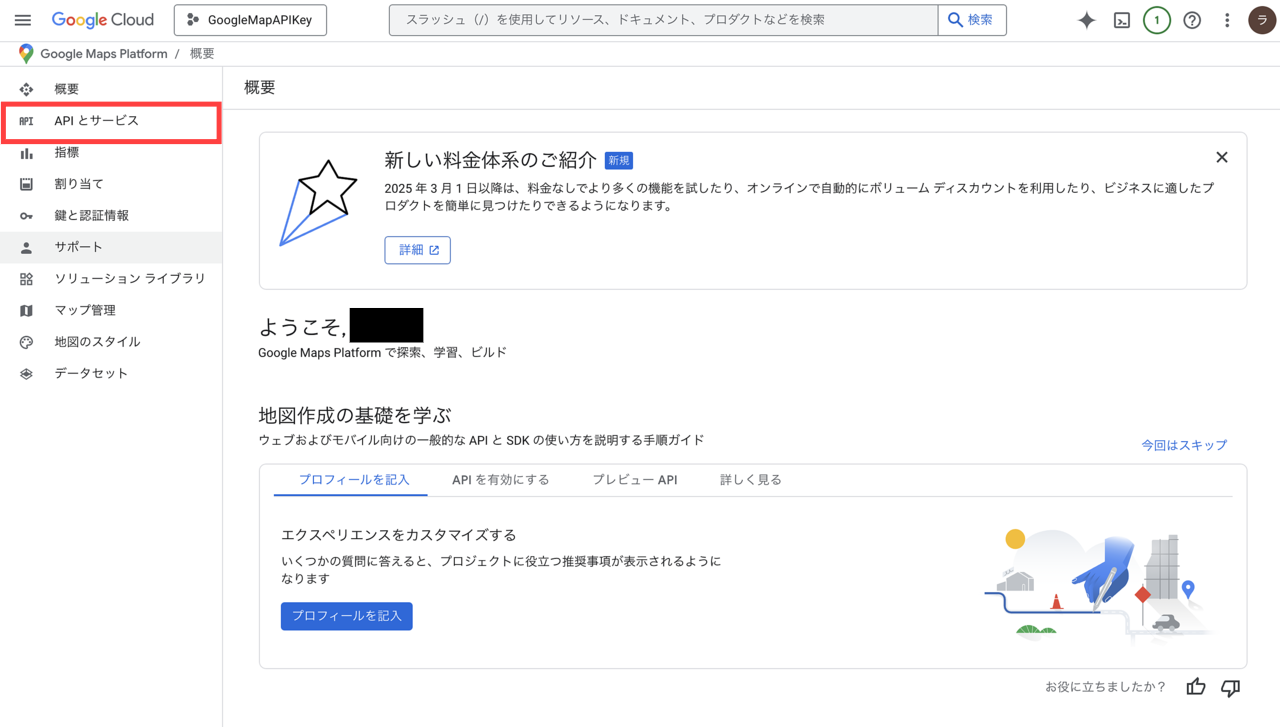Switch to API を有効にする tab
Screen dimensions: 1280x727
(500, 480)
